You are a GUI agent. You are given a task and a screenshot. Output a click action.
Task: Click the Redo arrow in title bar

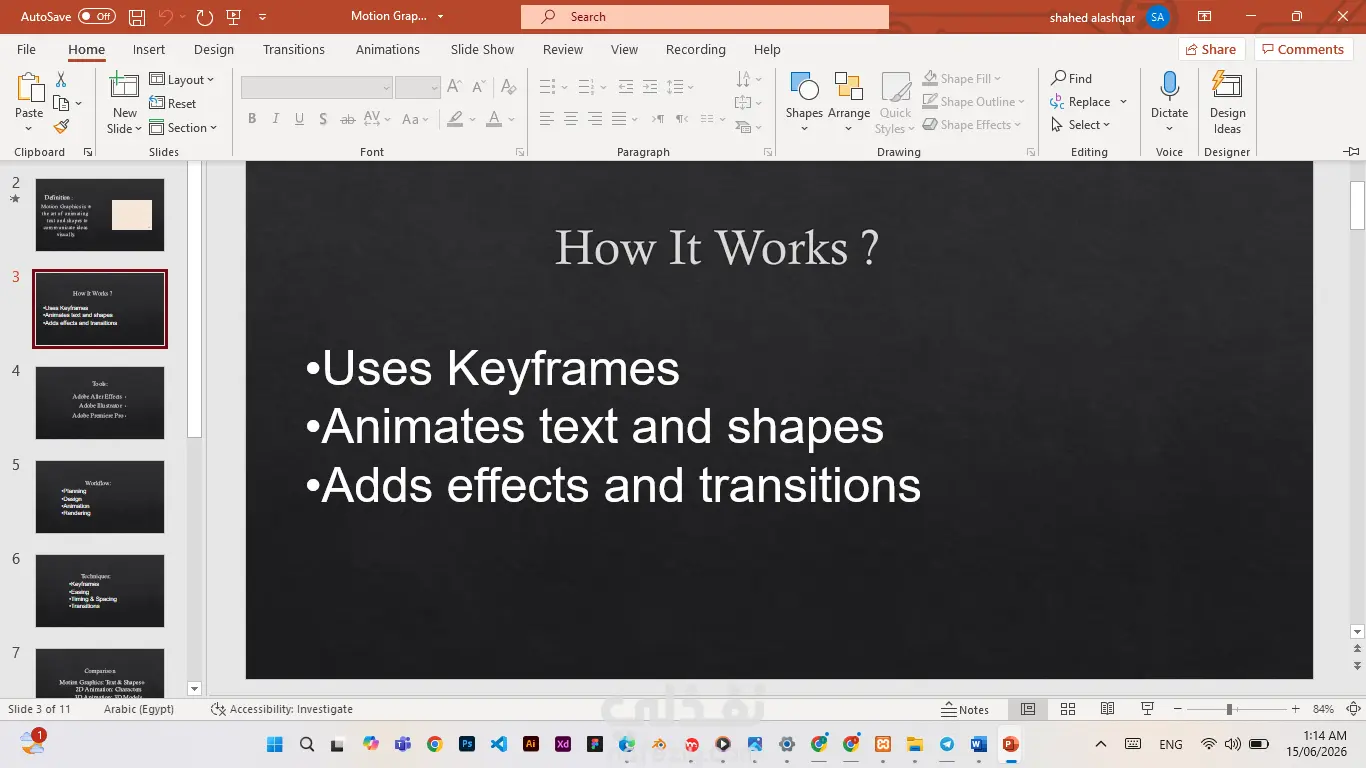(x=204, y=17)
